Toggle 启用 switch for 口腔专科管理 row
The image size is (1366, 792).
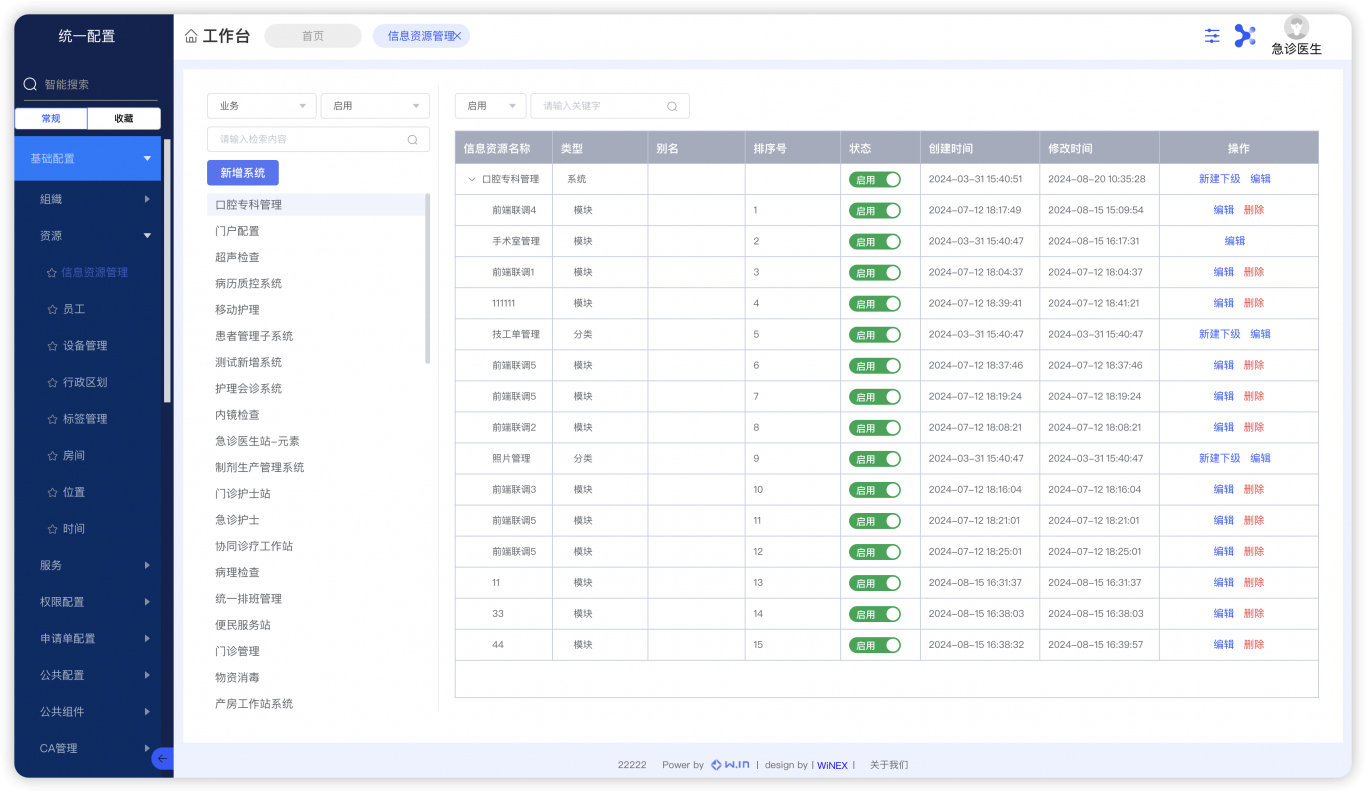click(875, 179)
